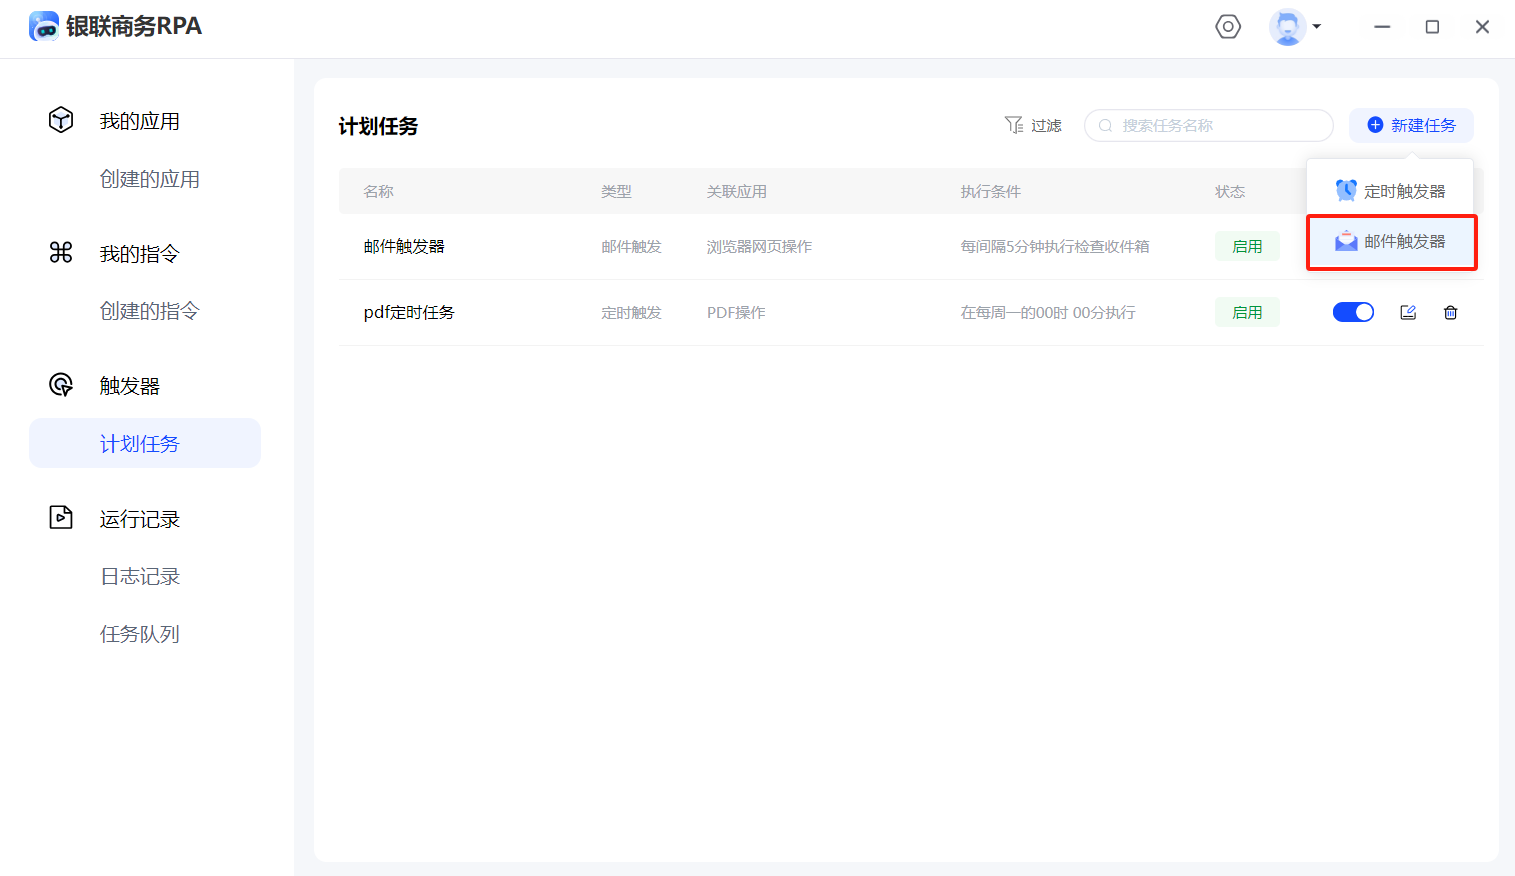Click the 运行记录 file icon

pyautogui.click(x=61, y=518)
